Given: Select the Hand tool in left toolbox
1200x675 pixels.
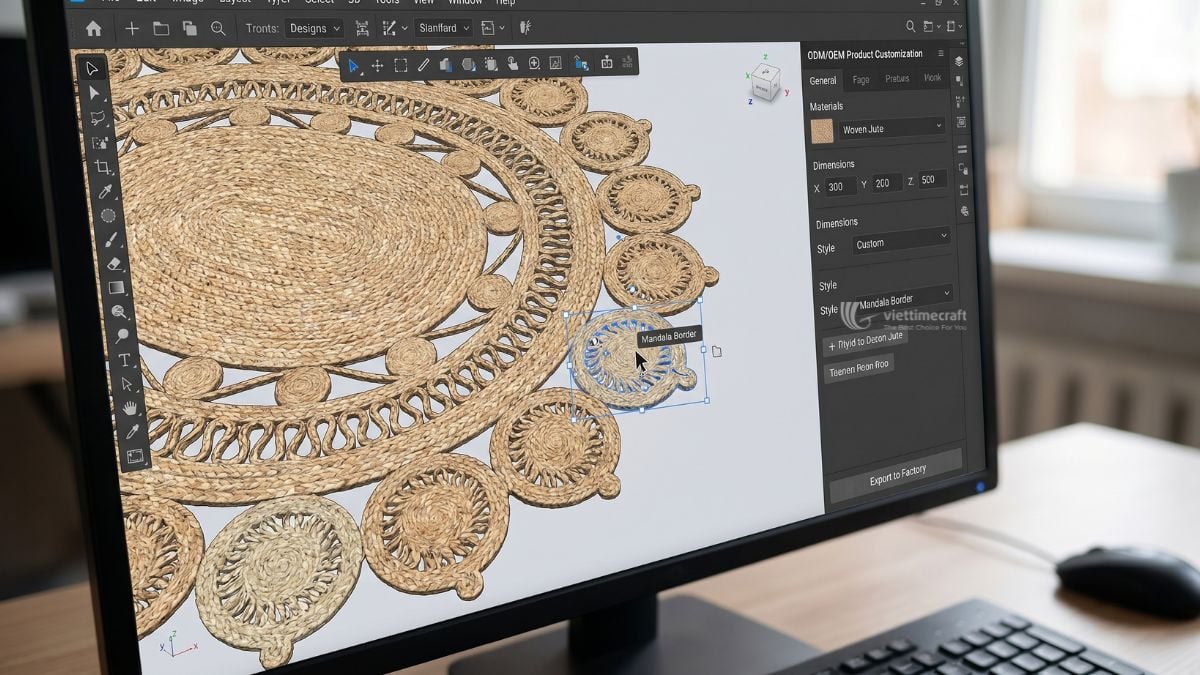Looking at the screenshot, I should click(x=130, y=408).
